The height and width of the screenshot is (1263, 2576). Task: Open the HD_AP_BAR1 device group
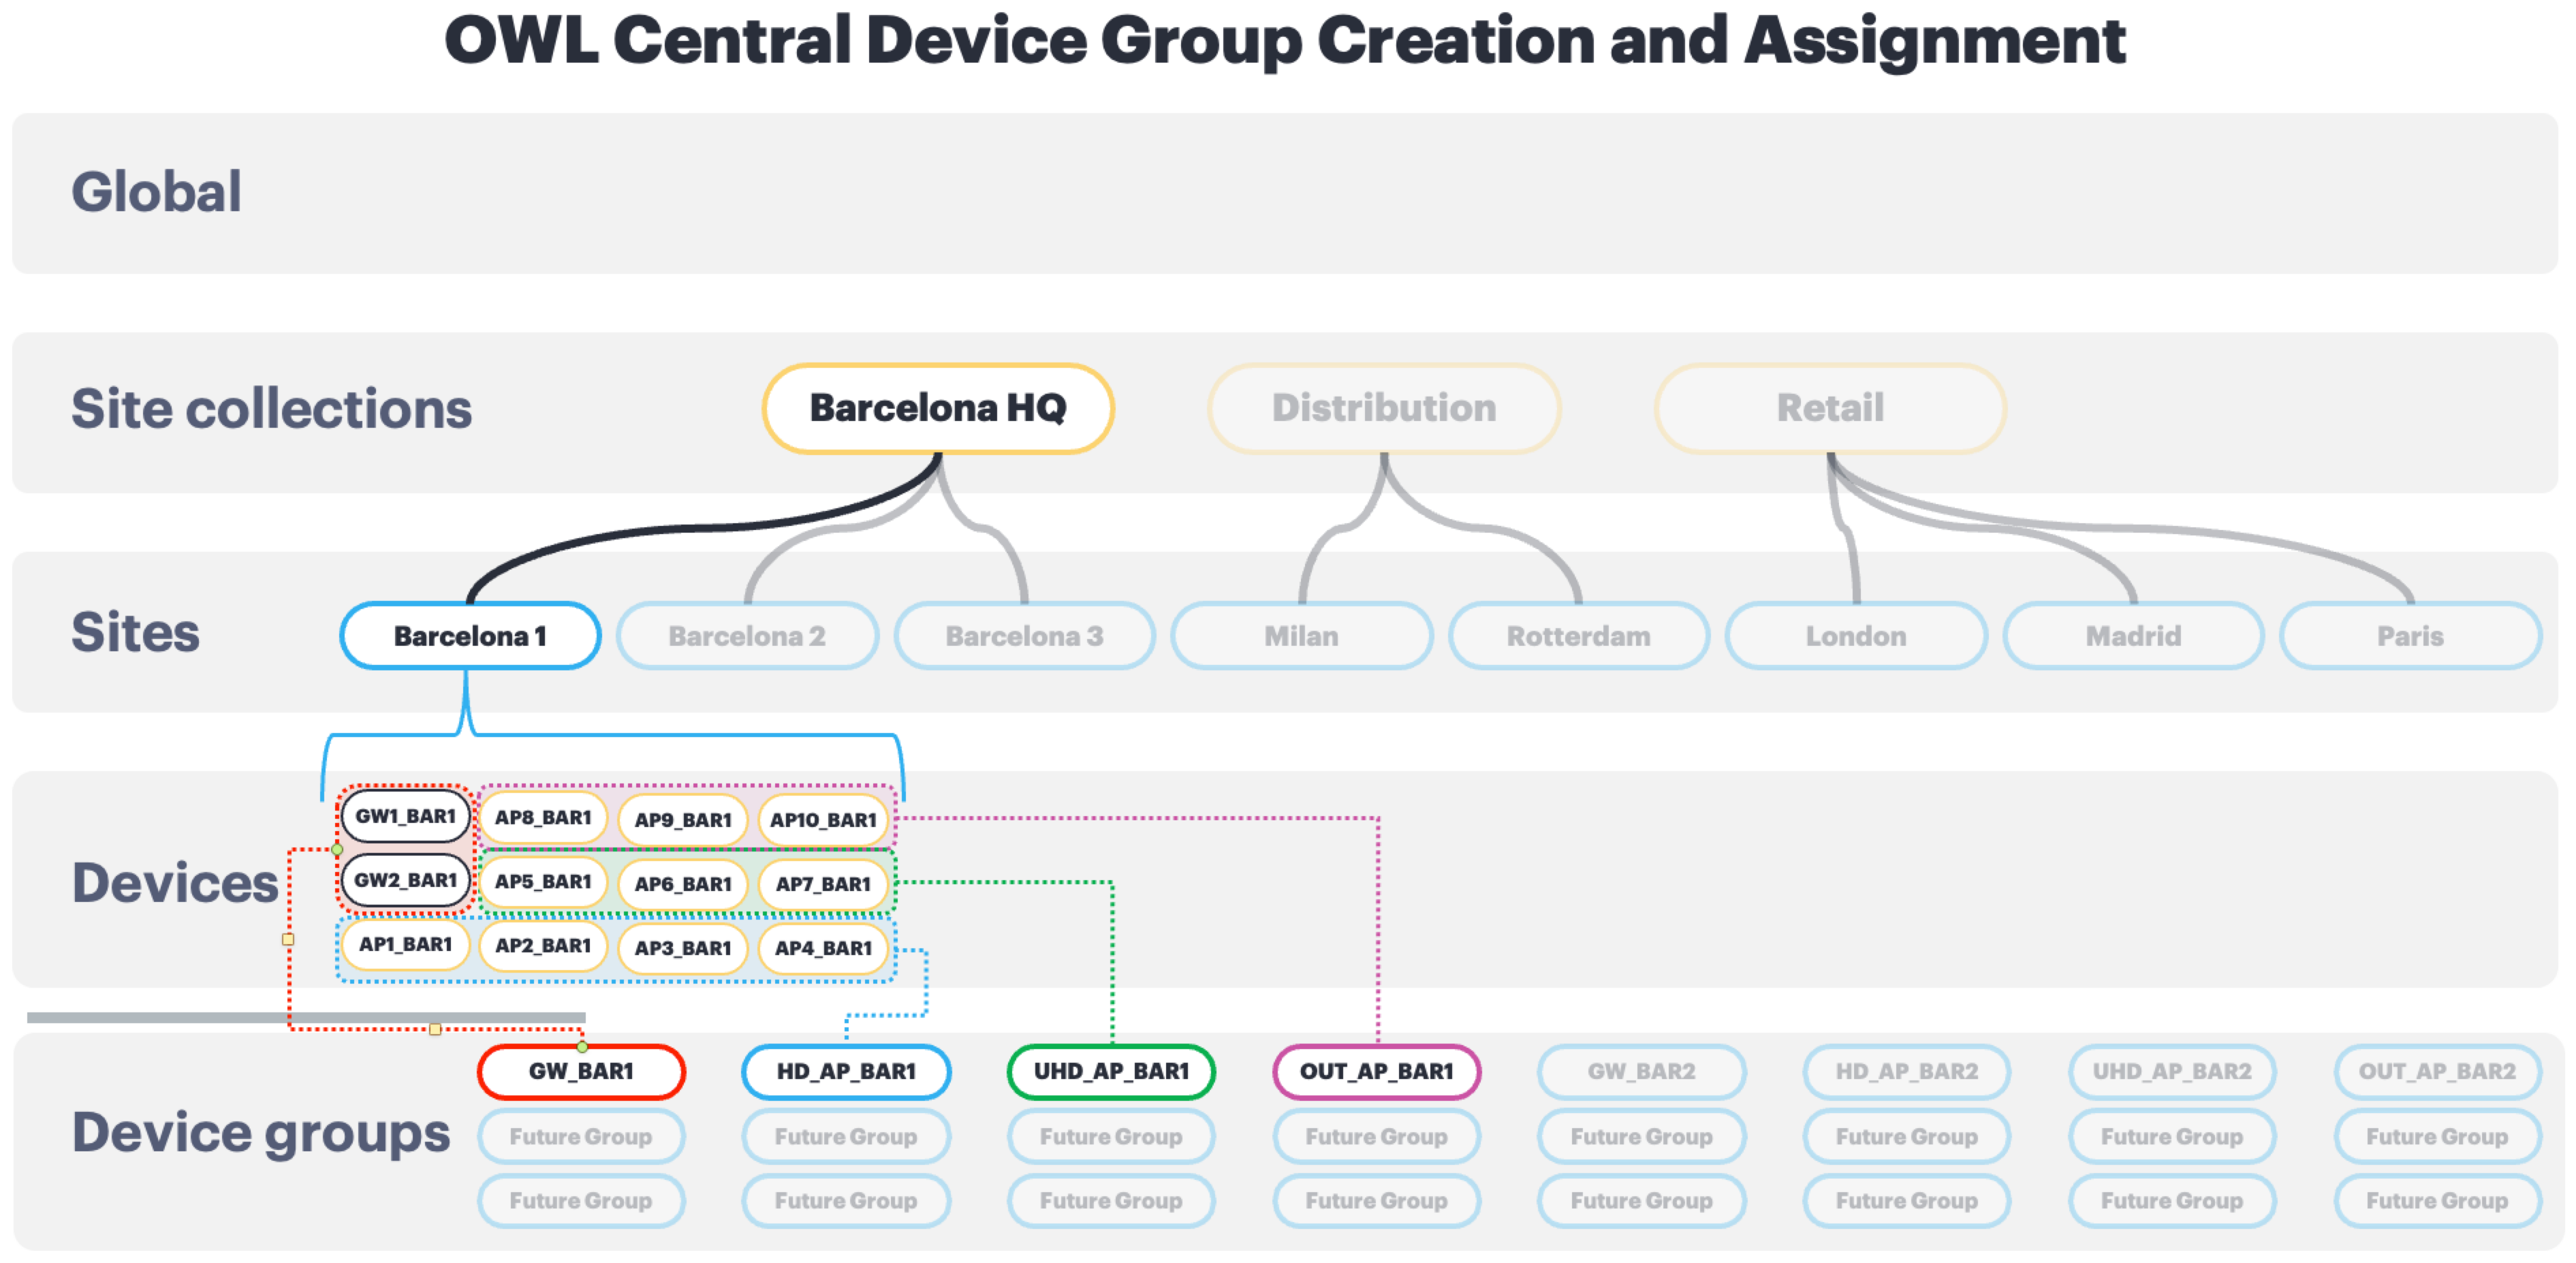click(x=846, y=1072)
